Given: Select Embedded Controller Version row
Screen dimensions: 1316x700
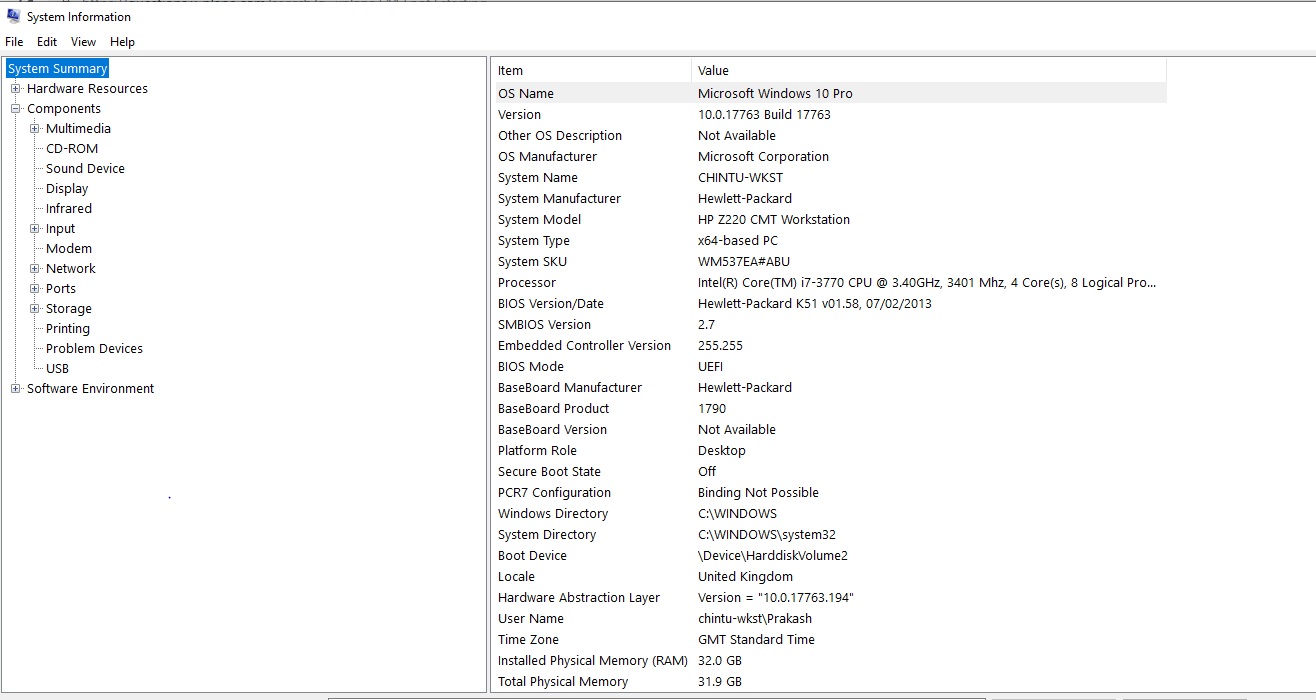Looking at the screenshot, I should (829, 345).
